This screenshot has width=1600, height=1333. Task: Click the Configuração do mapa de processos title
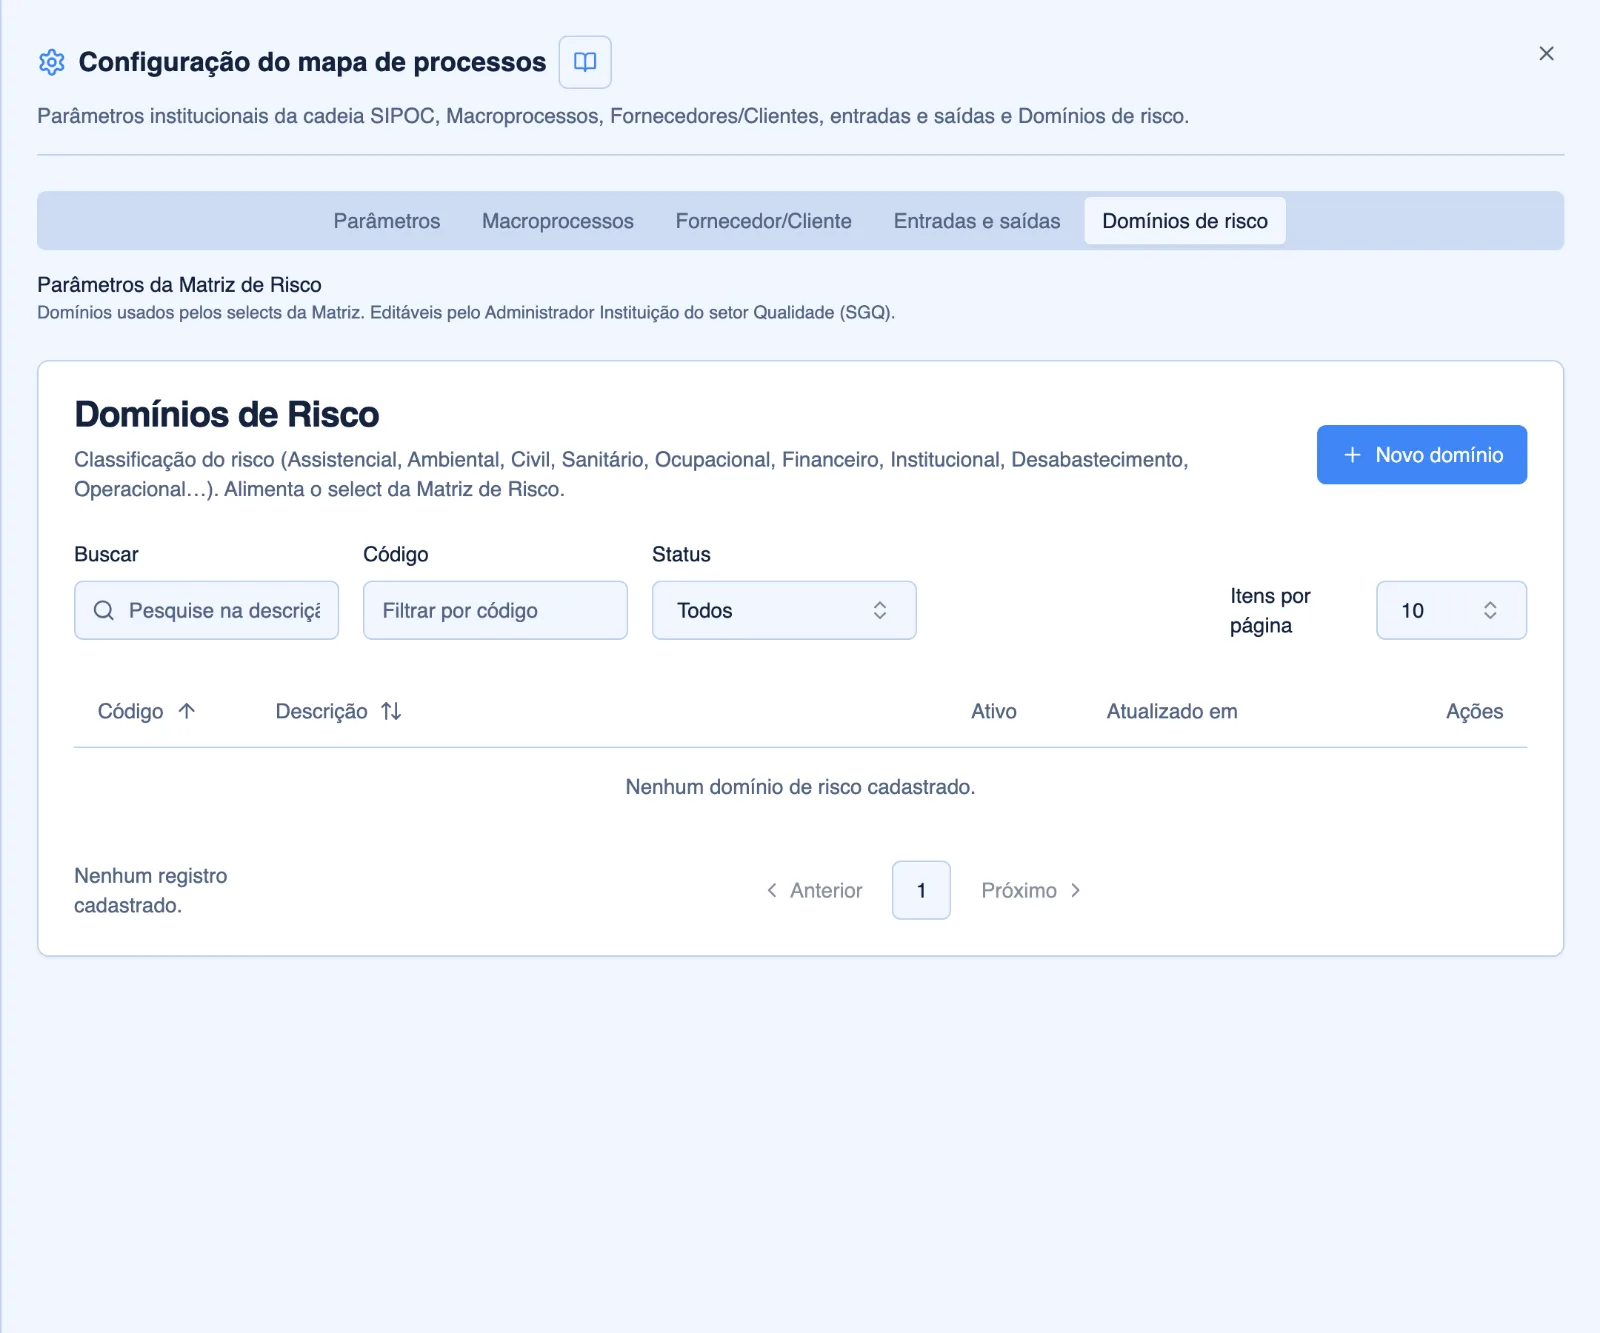(312, 62)
